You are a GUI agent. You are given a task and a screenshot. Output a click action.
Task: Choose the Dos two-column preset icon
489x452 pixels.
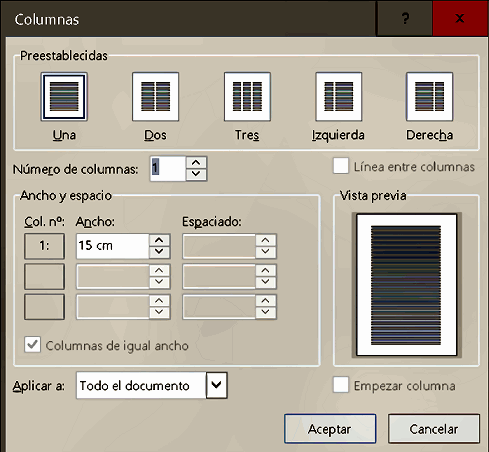(x=155, y=97)
